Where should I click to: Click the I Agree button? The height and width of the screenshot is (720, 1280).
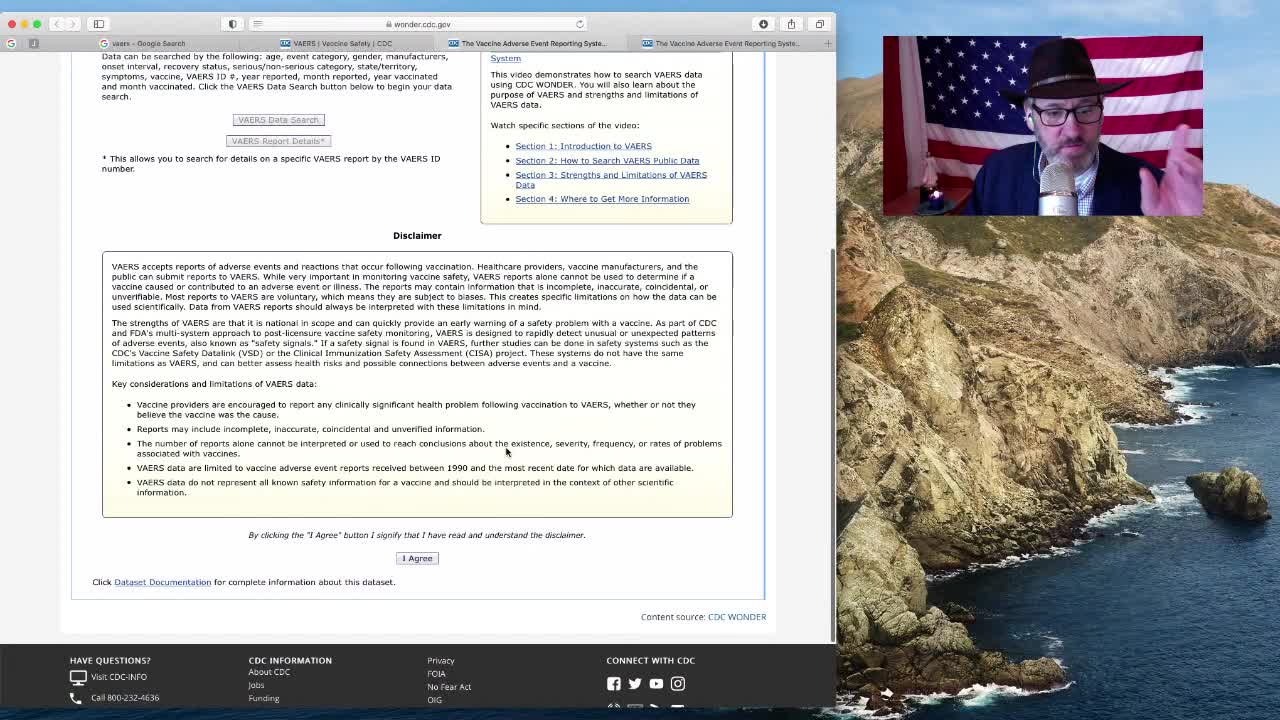(x=417, y=558)
